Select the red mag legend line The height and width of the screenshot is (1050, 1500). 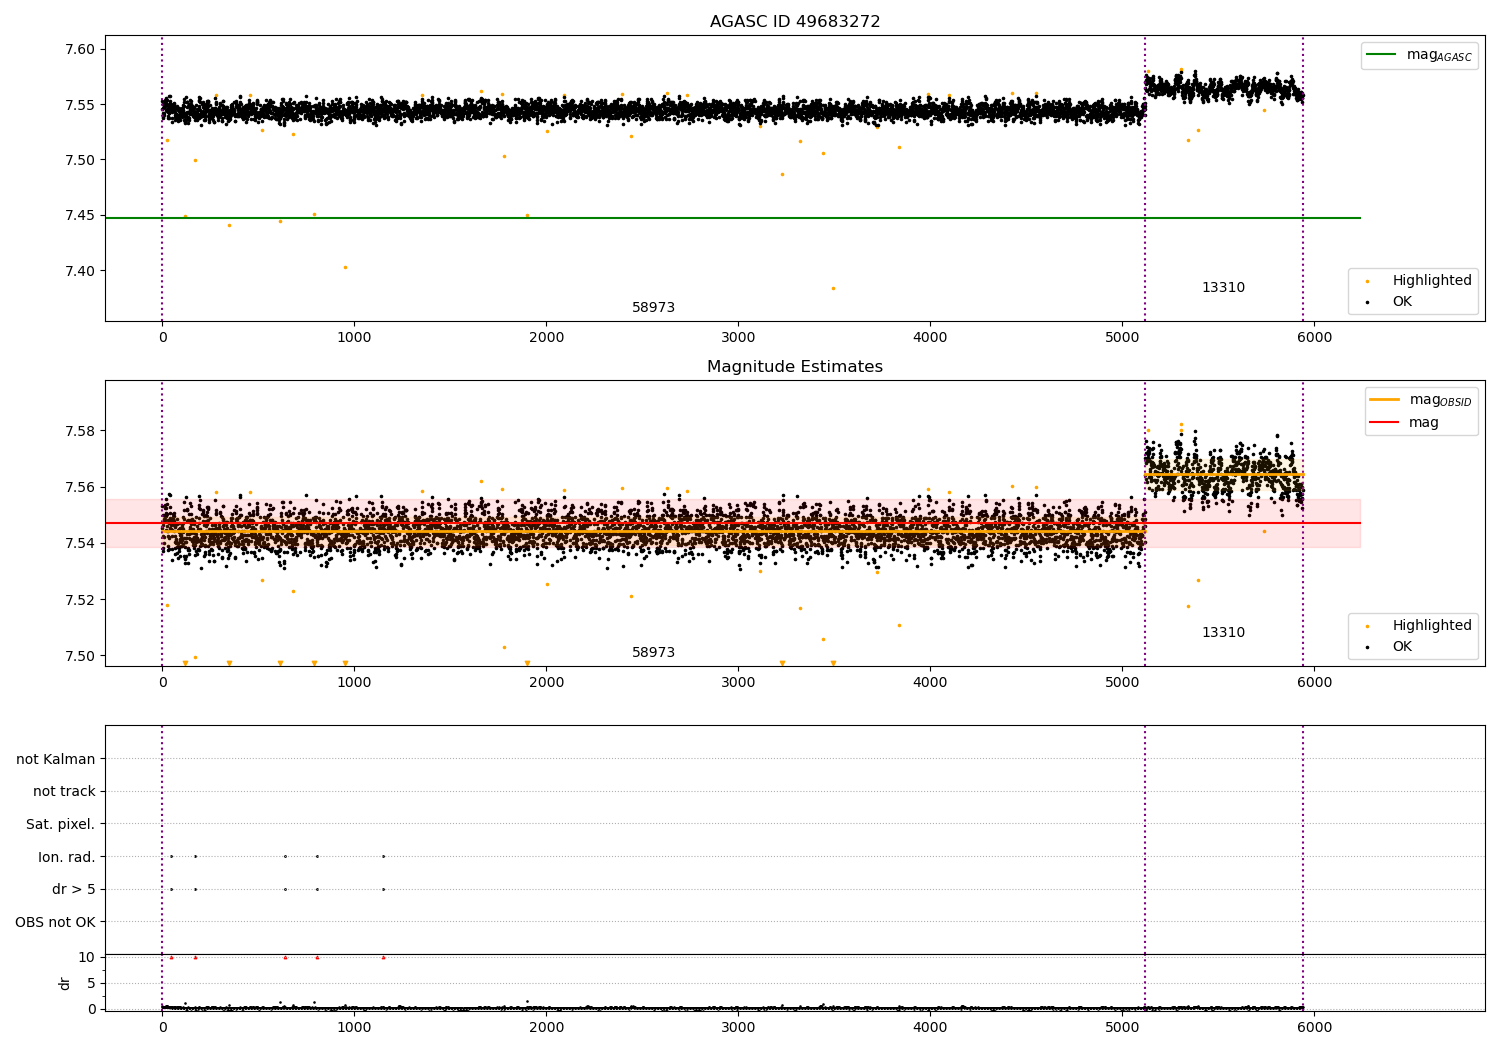tap(1385, 423)
